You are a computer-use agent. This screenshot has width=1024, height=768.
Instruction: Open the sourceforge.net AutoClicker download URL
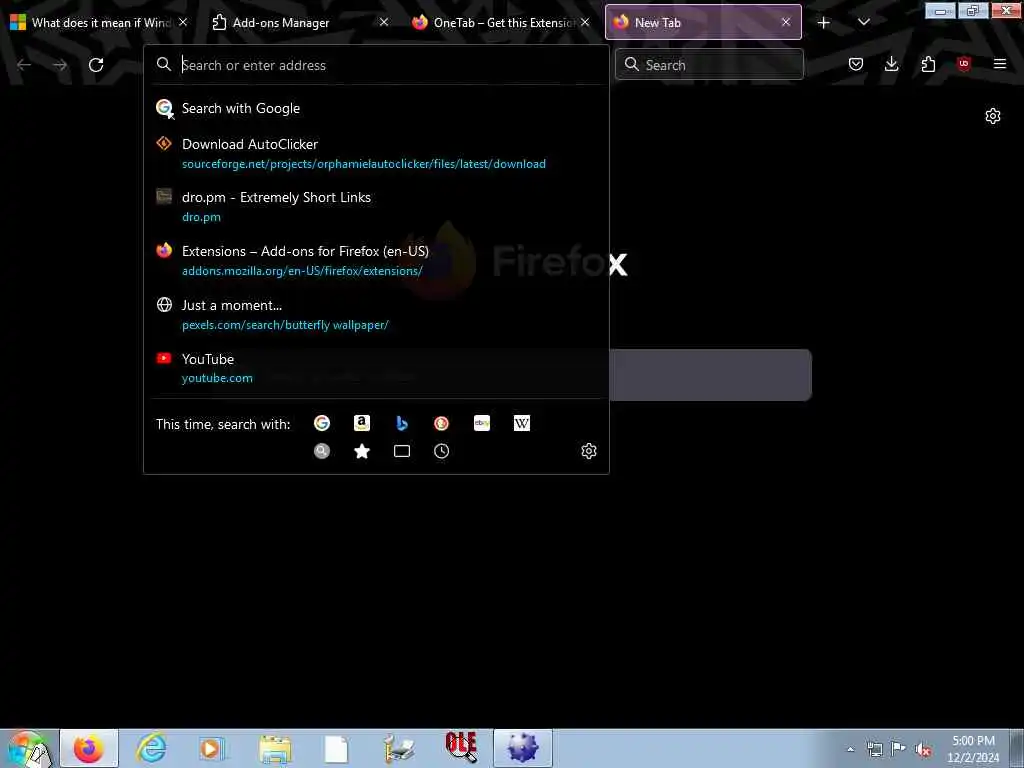pyautogui.click(x=364, y=164)
